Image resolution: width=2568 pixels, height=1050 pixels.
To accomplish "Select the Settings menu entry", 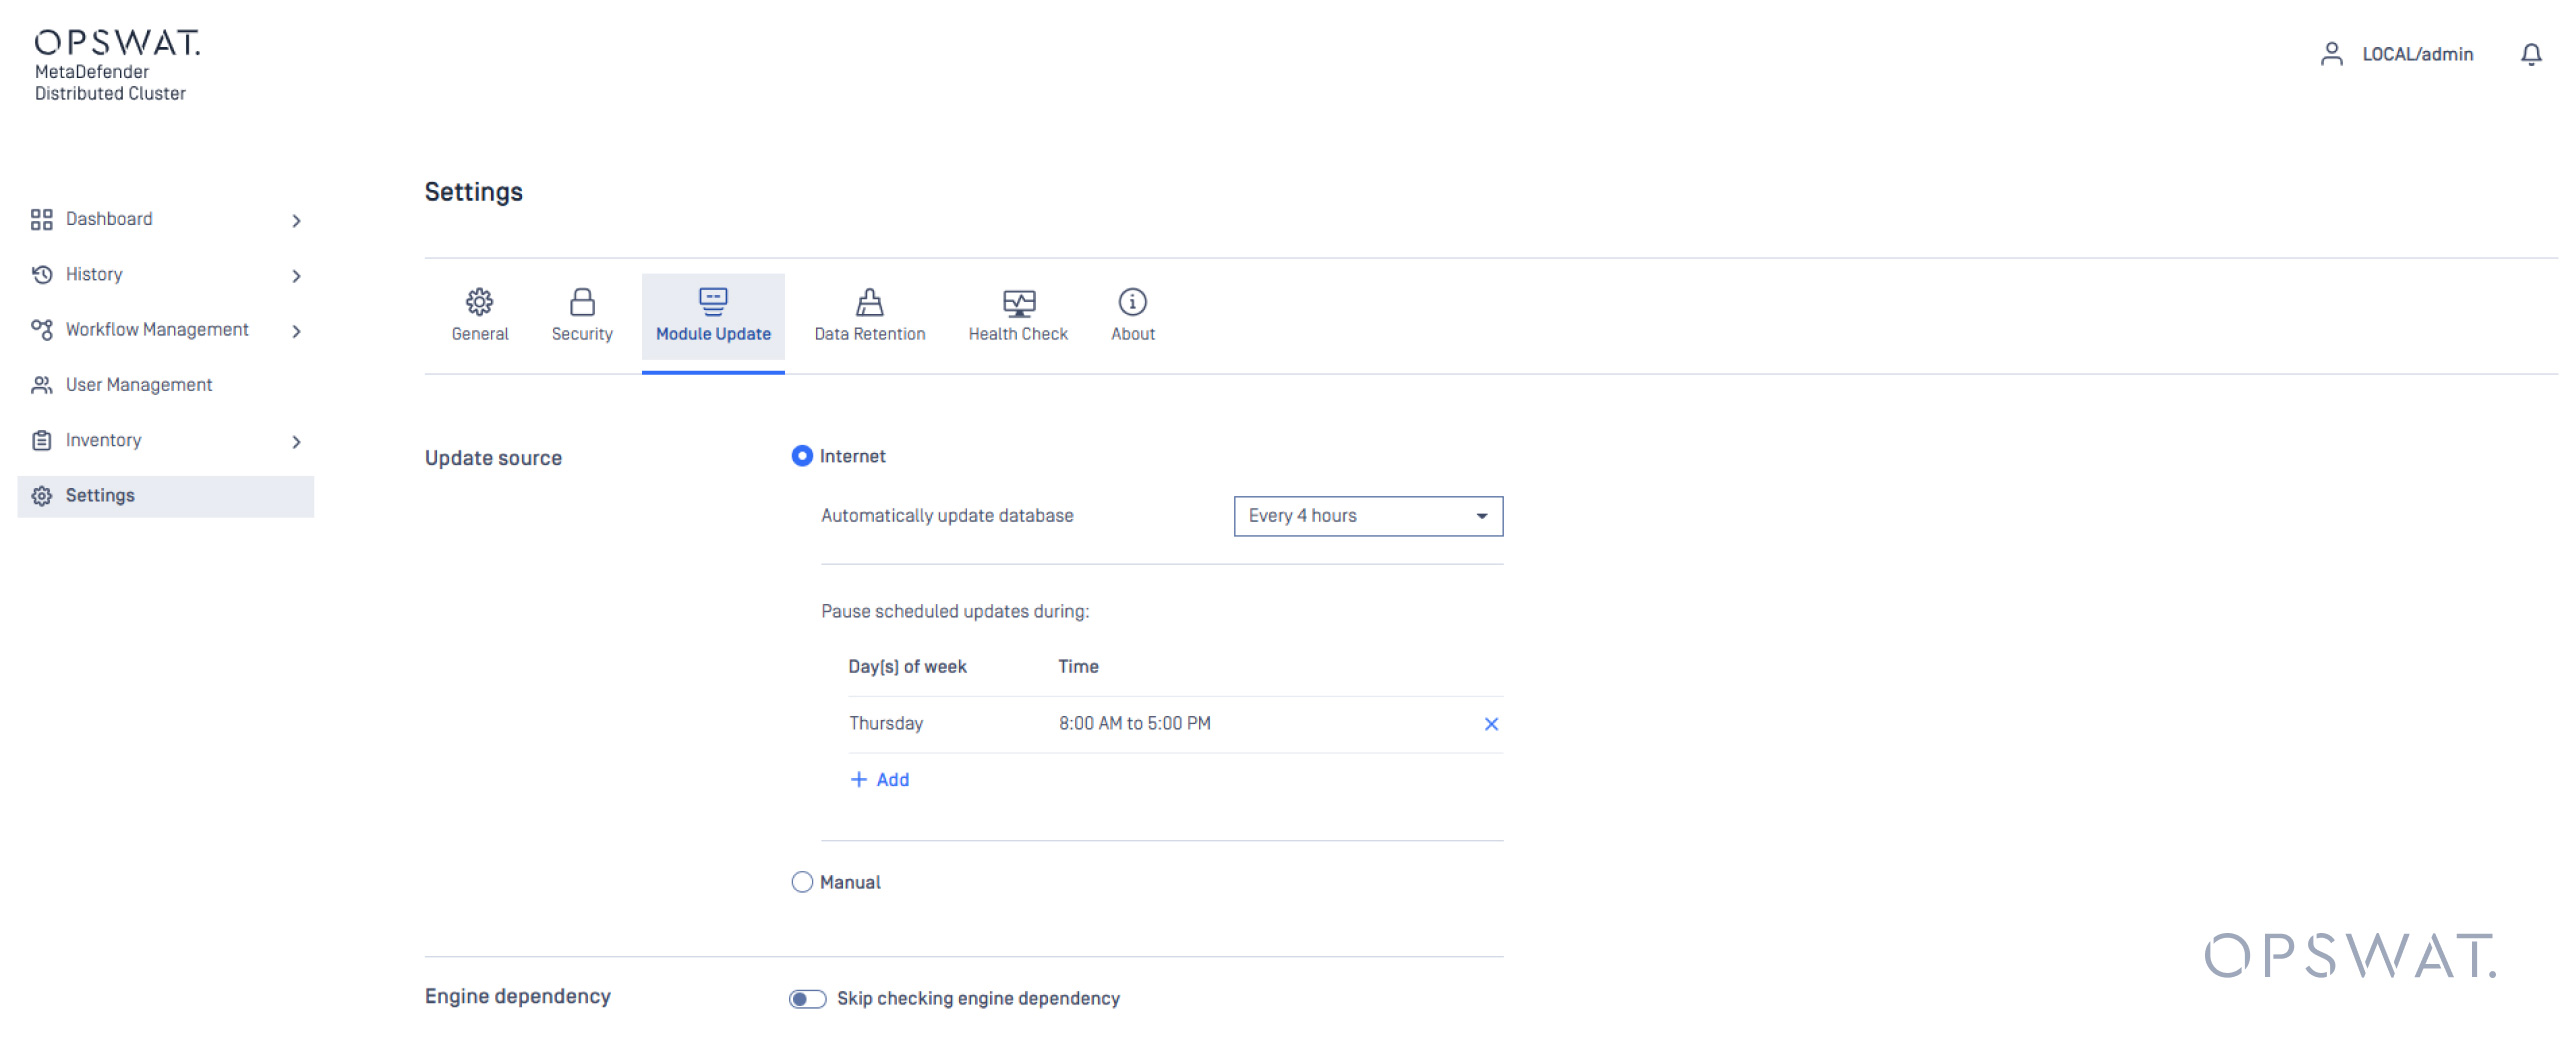I will click(100, 495).
